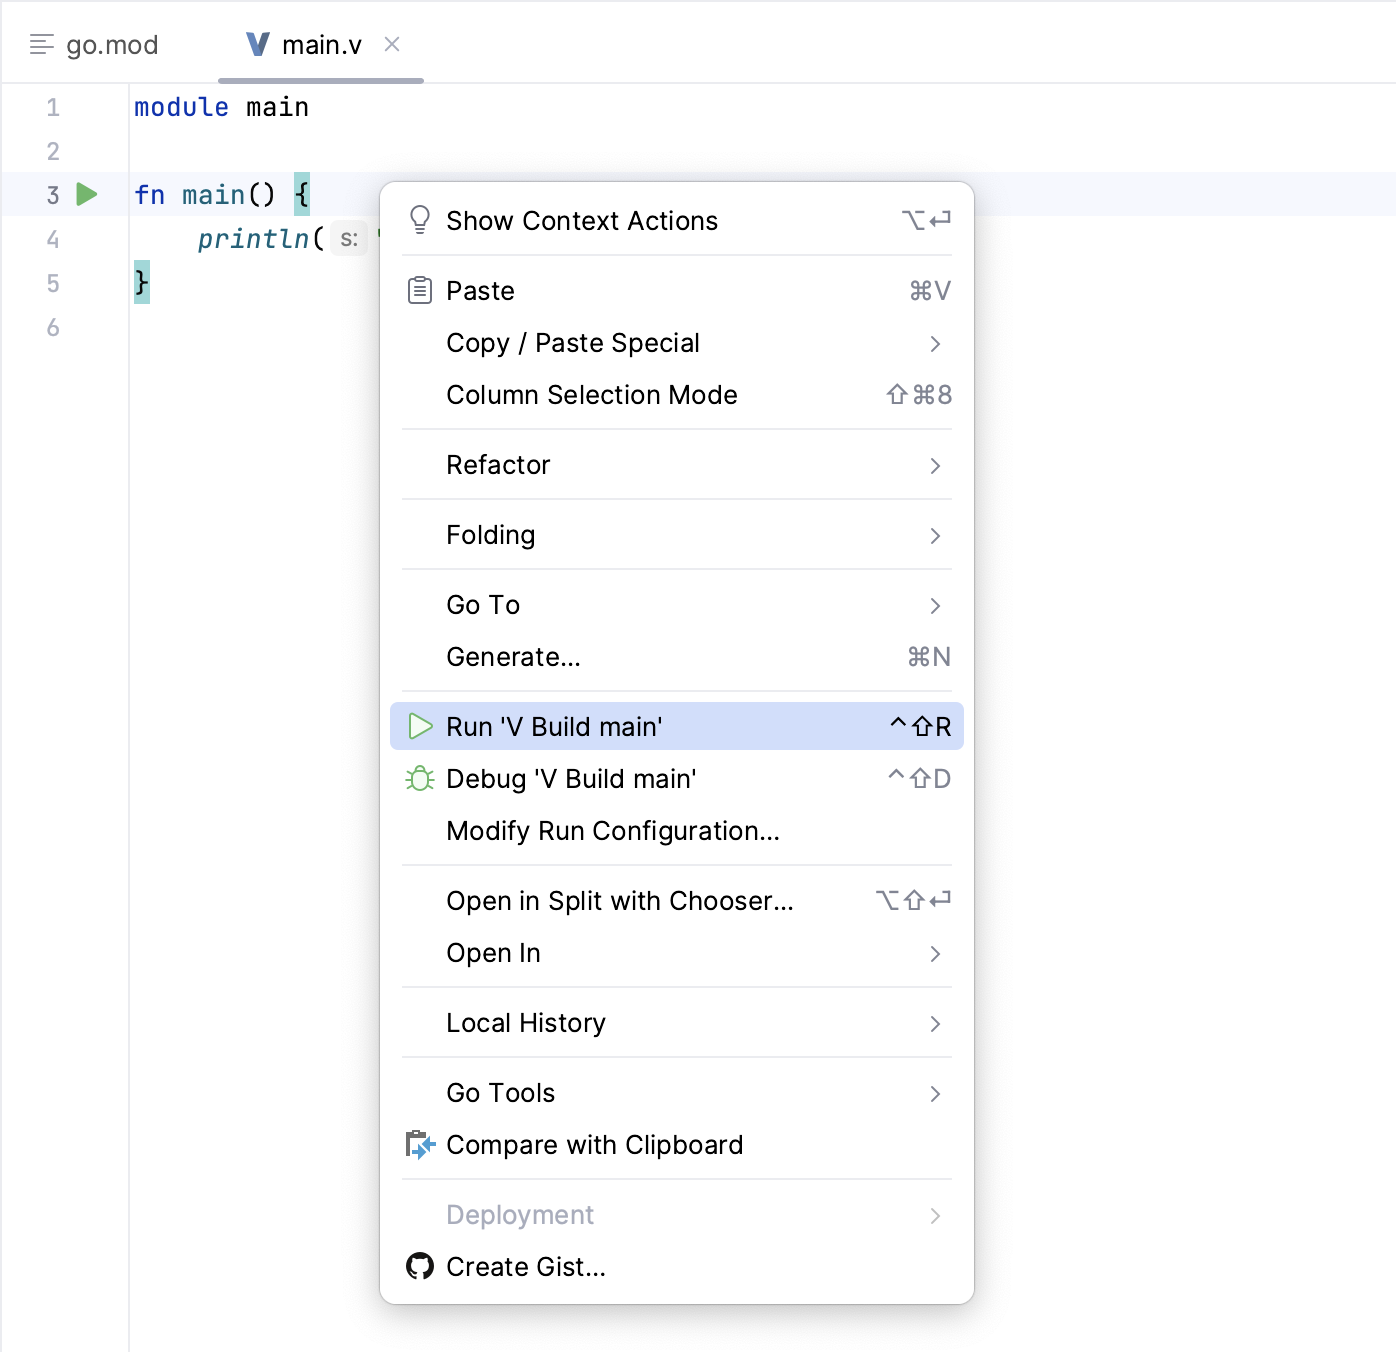Expand the Refactor submenu

(498, 465)
